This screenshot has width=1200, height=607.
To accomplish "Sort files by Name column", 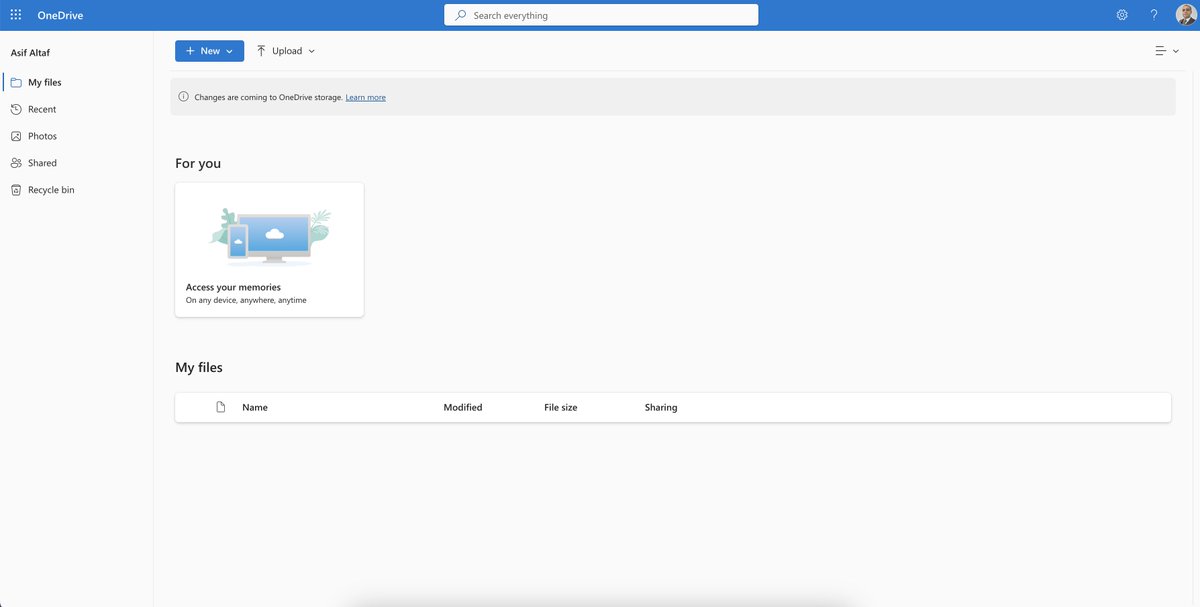I will click(x=255, y=407).
